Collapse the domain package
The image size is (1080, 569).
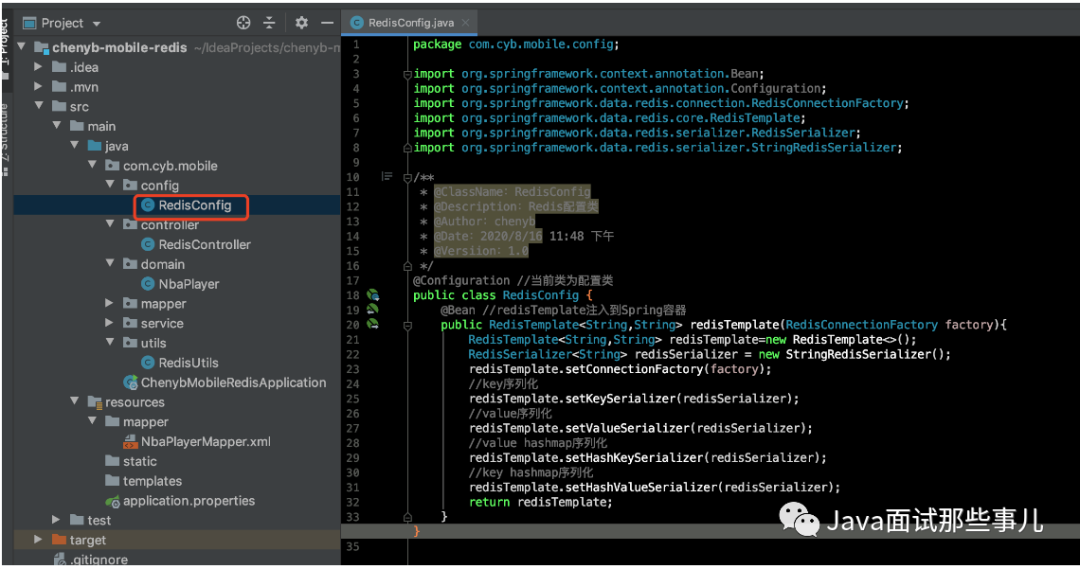click(110, 263)
